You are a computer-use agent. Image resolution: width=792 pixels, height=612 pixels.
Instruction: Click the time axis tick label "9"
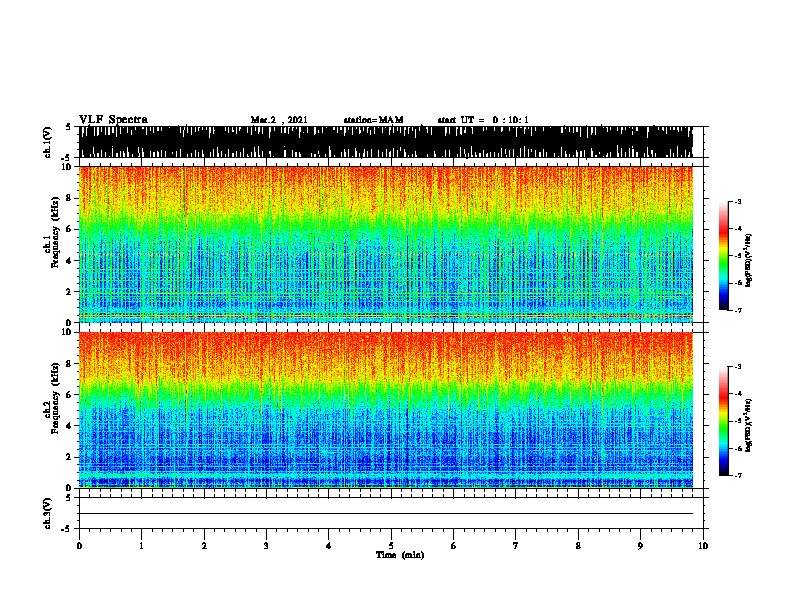tap(640, 546)
